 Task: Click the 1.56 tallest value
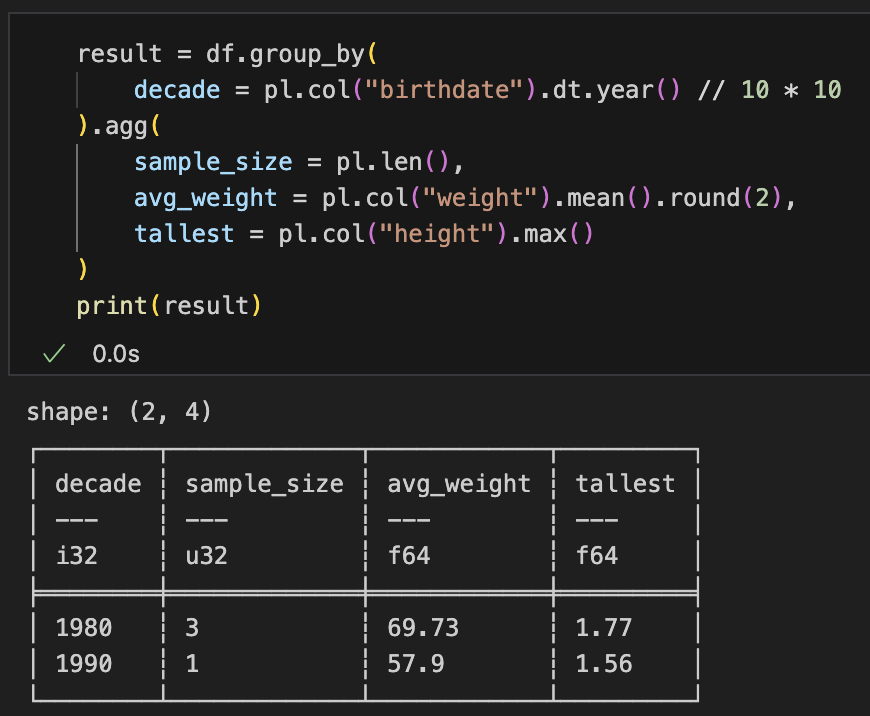coord(603,664)
